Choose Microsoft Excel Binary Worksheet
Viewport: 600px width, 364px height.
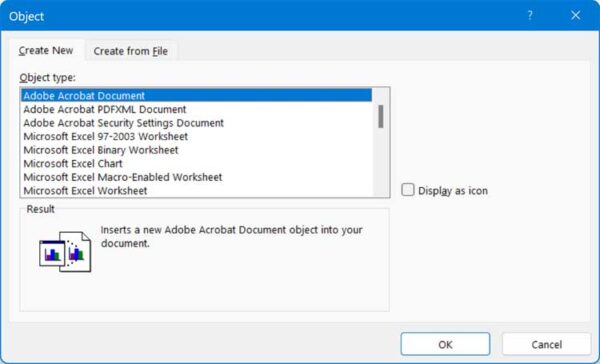pos(196,150)
